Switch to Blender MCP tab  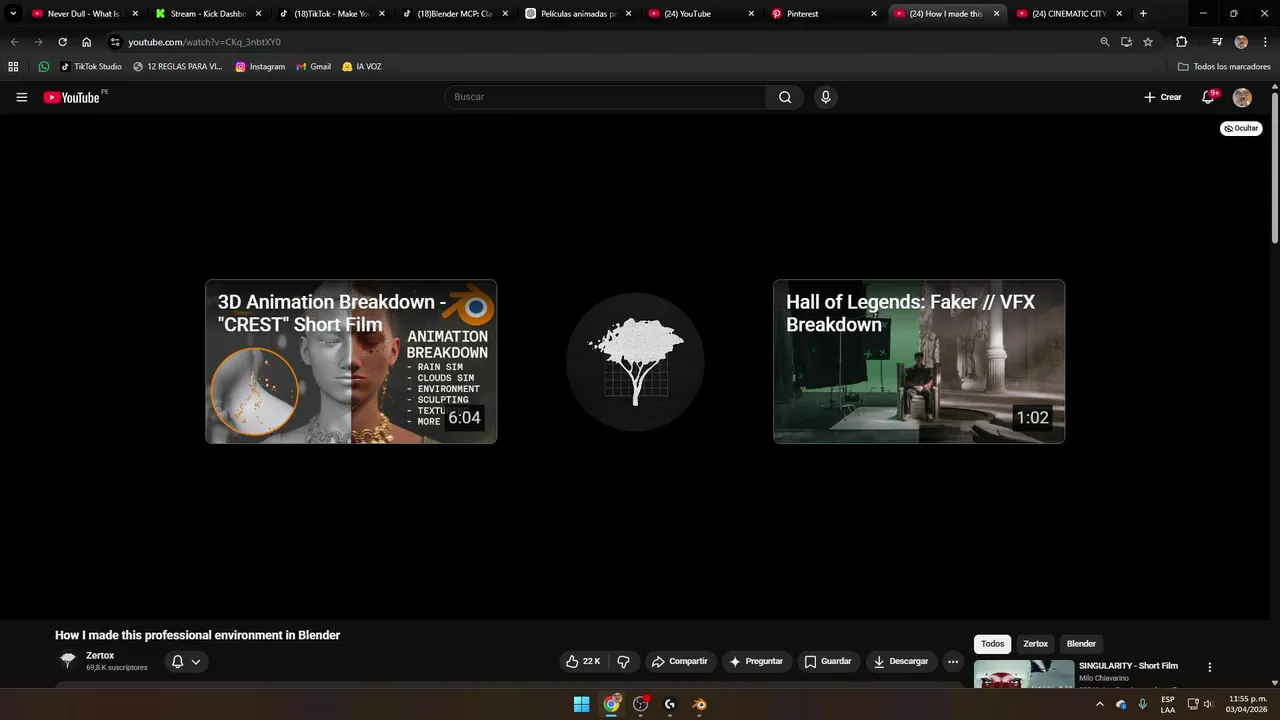point(455,14)
